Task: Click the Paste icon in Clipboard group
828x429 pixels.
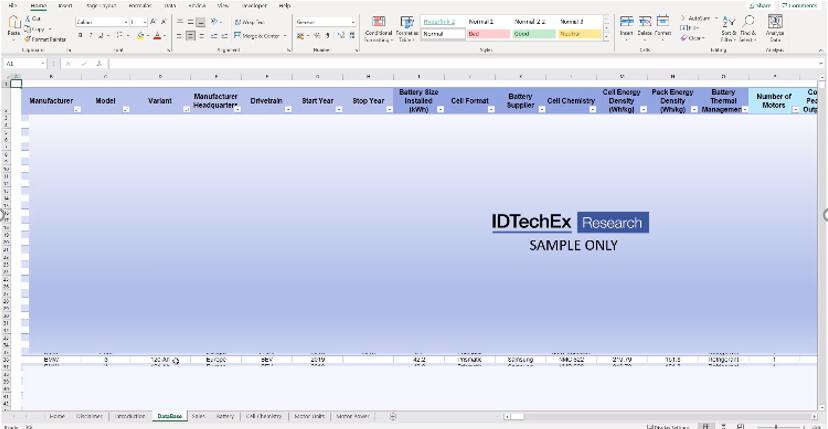Action: coord(14,23)
